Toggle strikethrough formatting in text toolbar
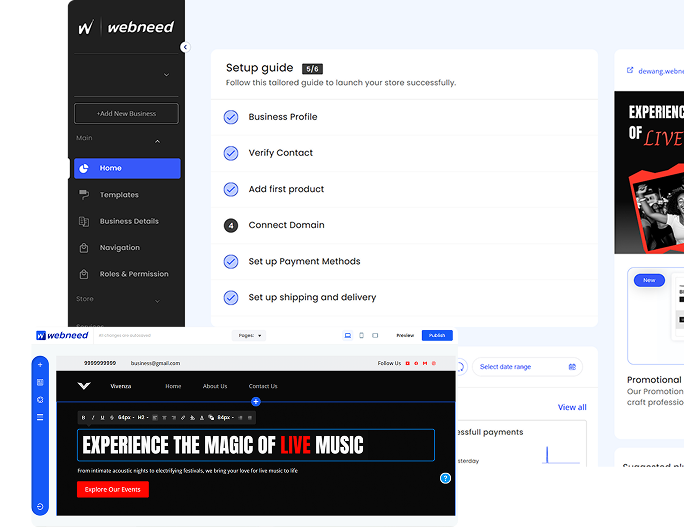This screenshot has height=527, width=684. click(x=112, y=417)
